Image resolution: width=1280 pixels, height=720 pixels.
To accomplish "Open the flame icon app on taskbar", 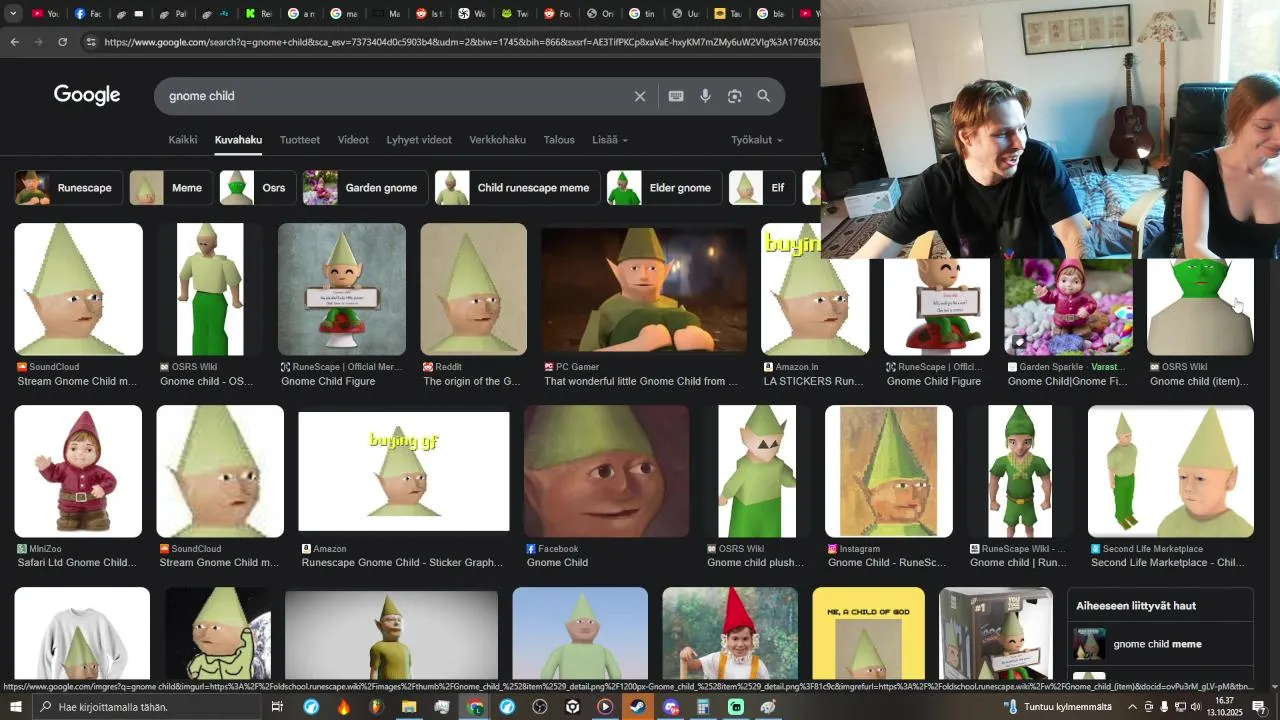I will [x=344, y=707].
